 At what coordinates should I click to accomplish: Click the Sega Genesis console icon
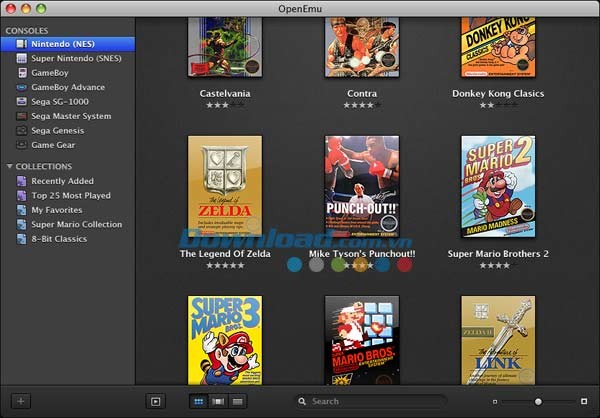[x=21, y=131]
